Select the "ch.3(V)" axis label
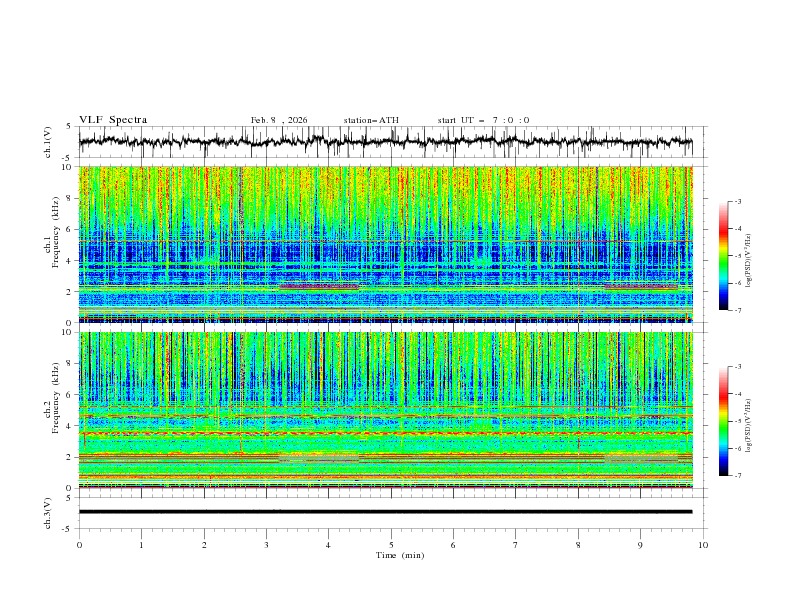This screenshot has width=792, height=612. click(48, 513)
